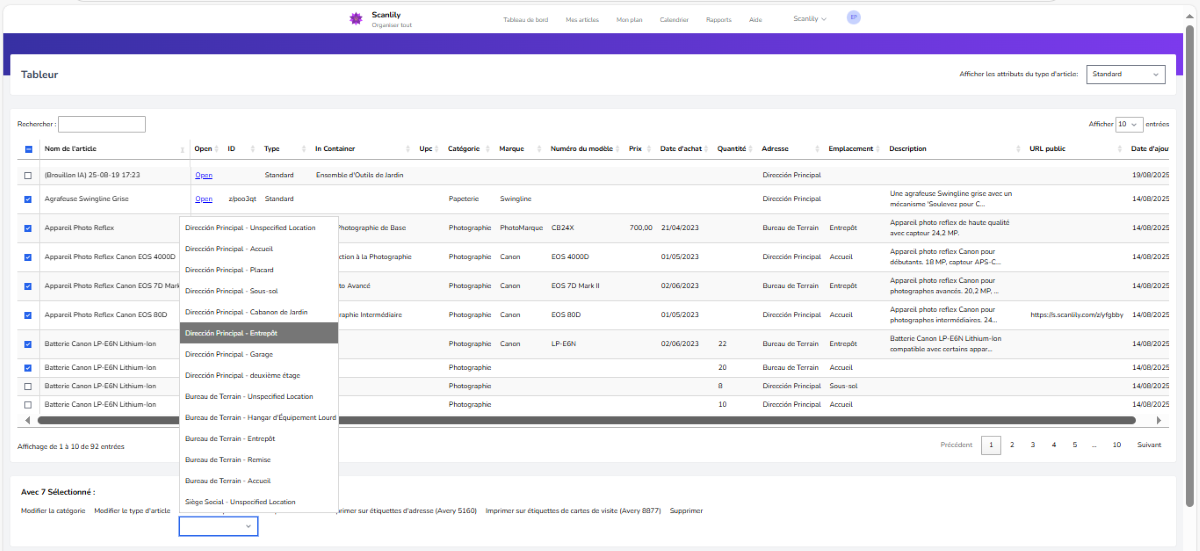This screenshot has width=1200, height=551.
Task: Focus the Rechercher search field
Action: (102, 124)
